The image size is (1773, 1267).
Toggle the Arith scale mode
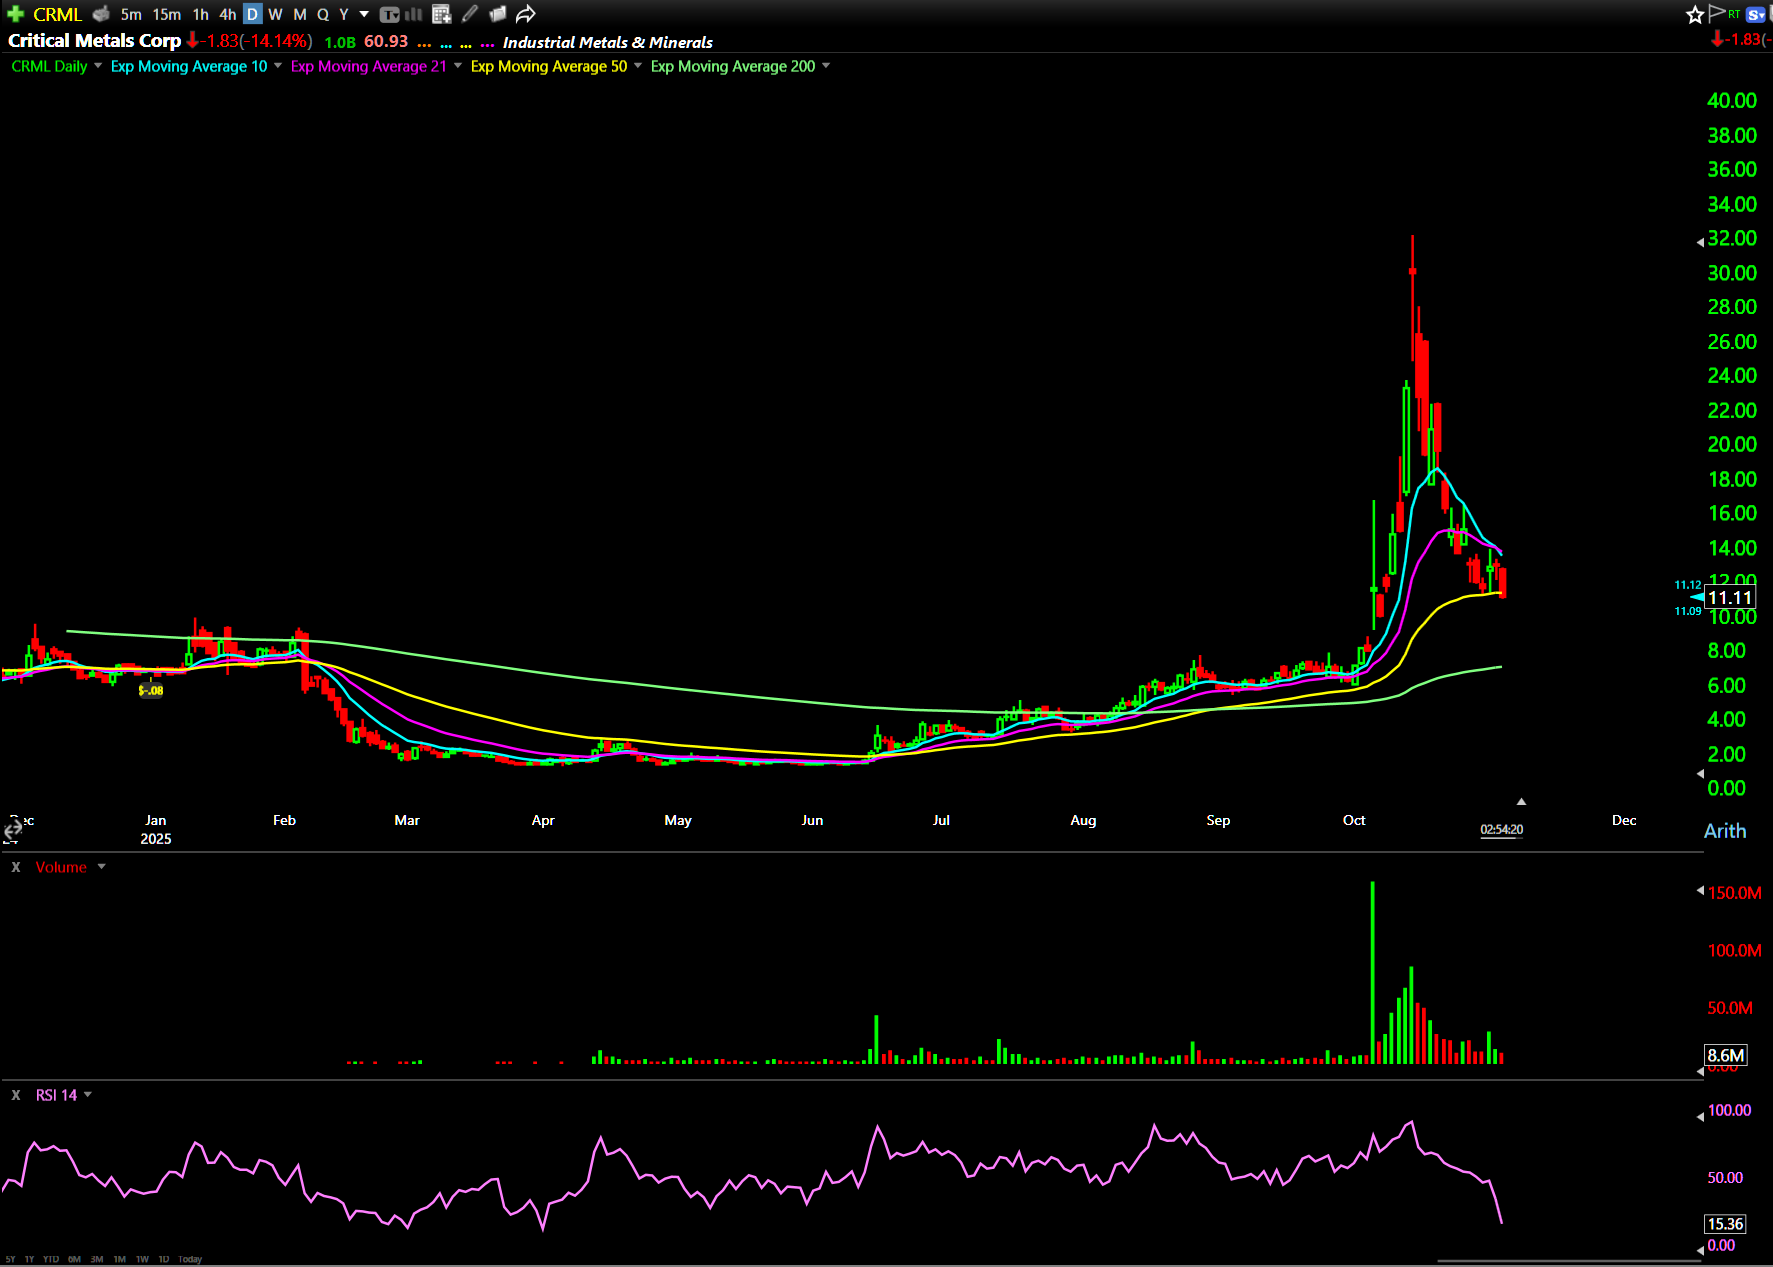[x=1724, y=831]
